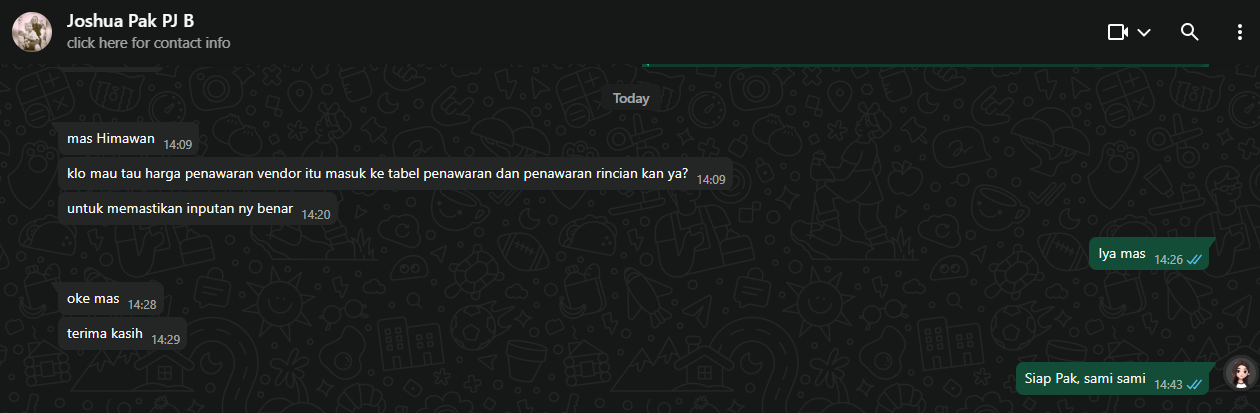The height and width of the screenshot is (413, 1260).
Task: Click double-check ticks on "Siap Pak, sami sami"
Action: point(1194,384)
